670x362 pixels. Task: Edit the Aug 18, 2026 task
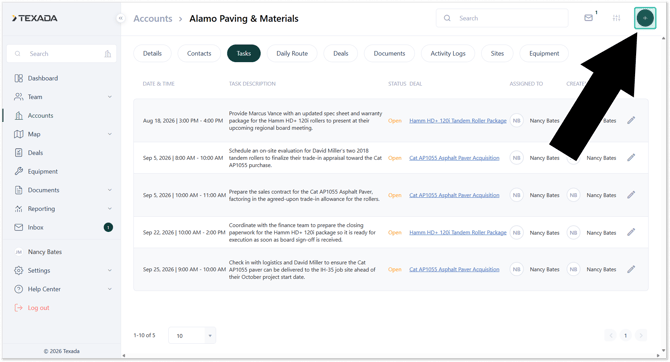[x=631, y=121]
